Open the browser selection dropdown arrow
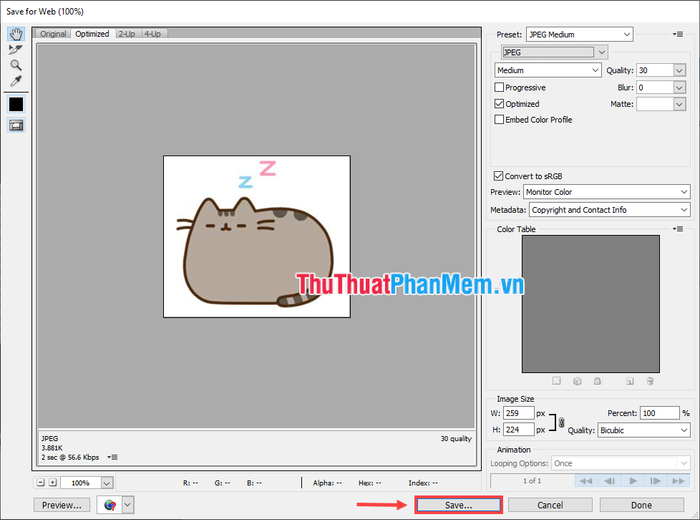Screen dimensions: 700x520 [x=128, y=505]
